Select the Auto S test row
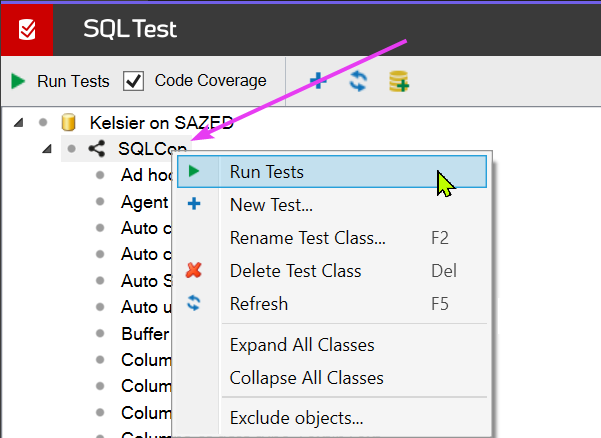The image size is (601, 438). 146,281
